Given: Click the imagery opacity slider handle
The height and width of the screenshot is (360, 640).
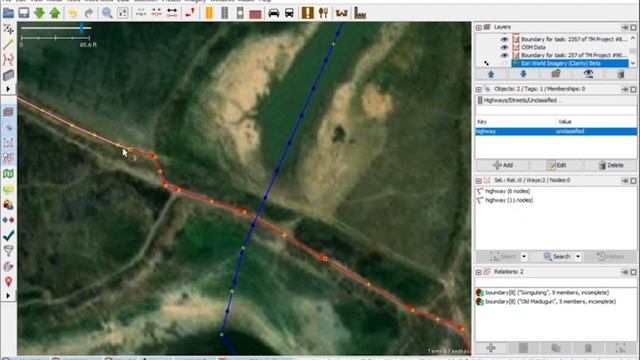Looking at the screenshot, I should 82,28.
